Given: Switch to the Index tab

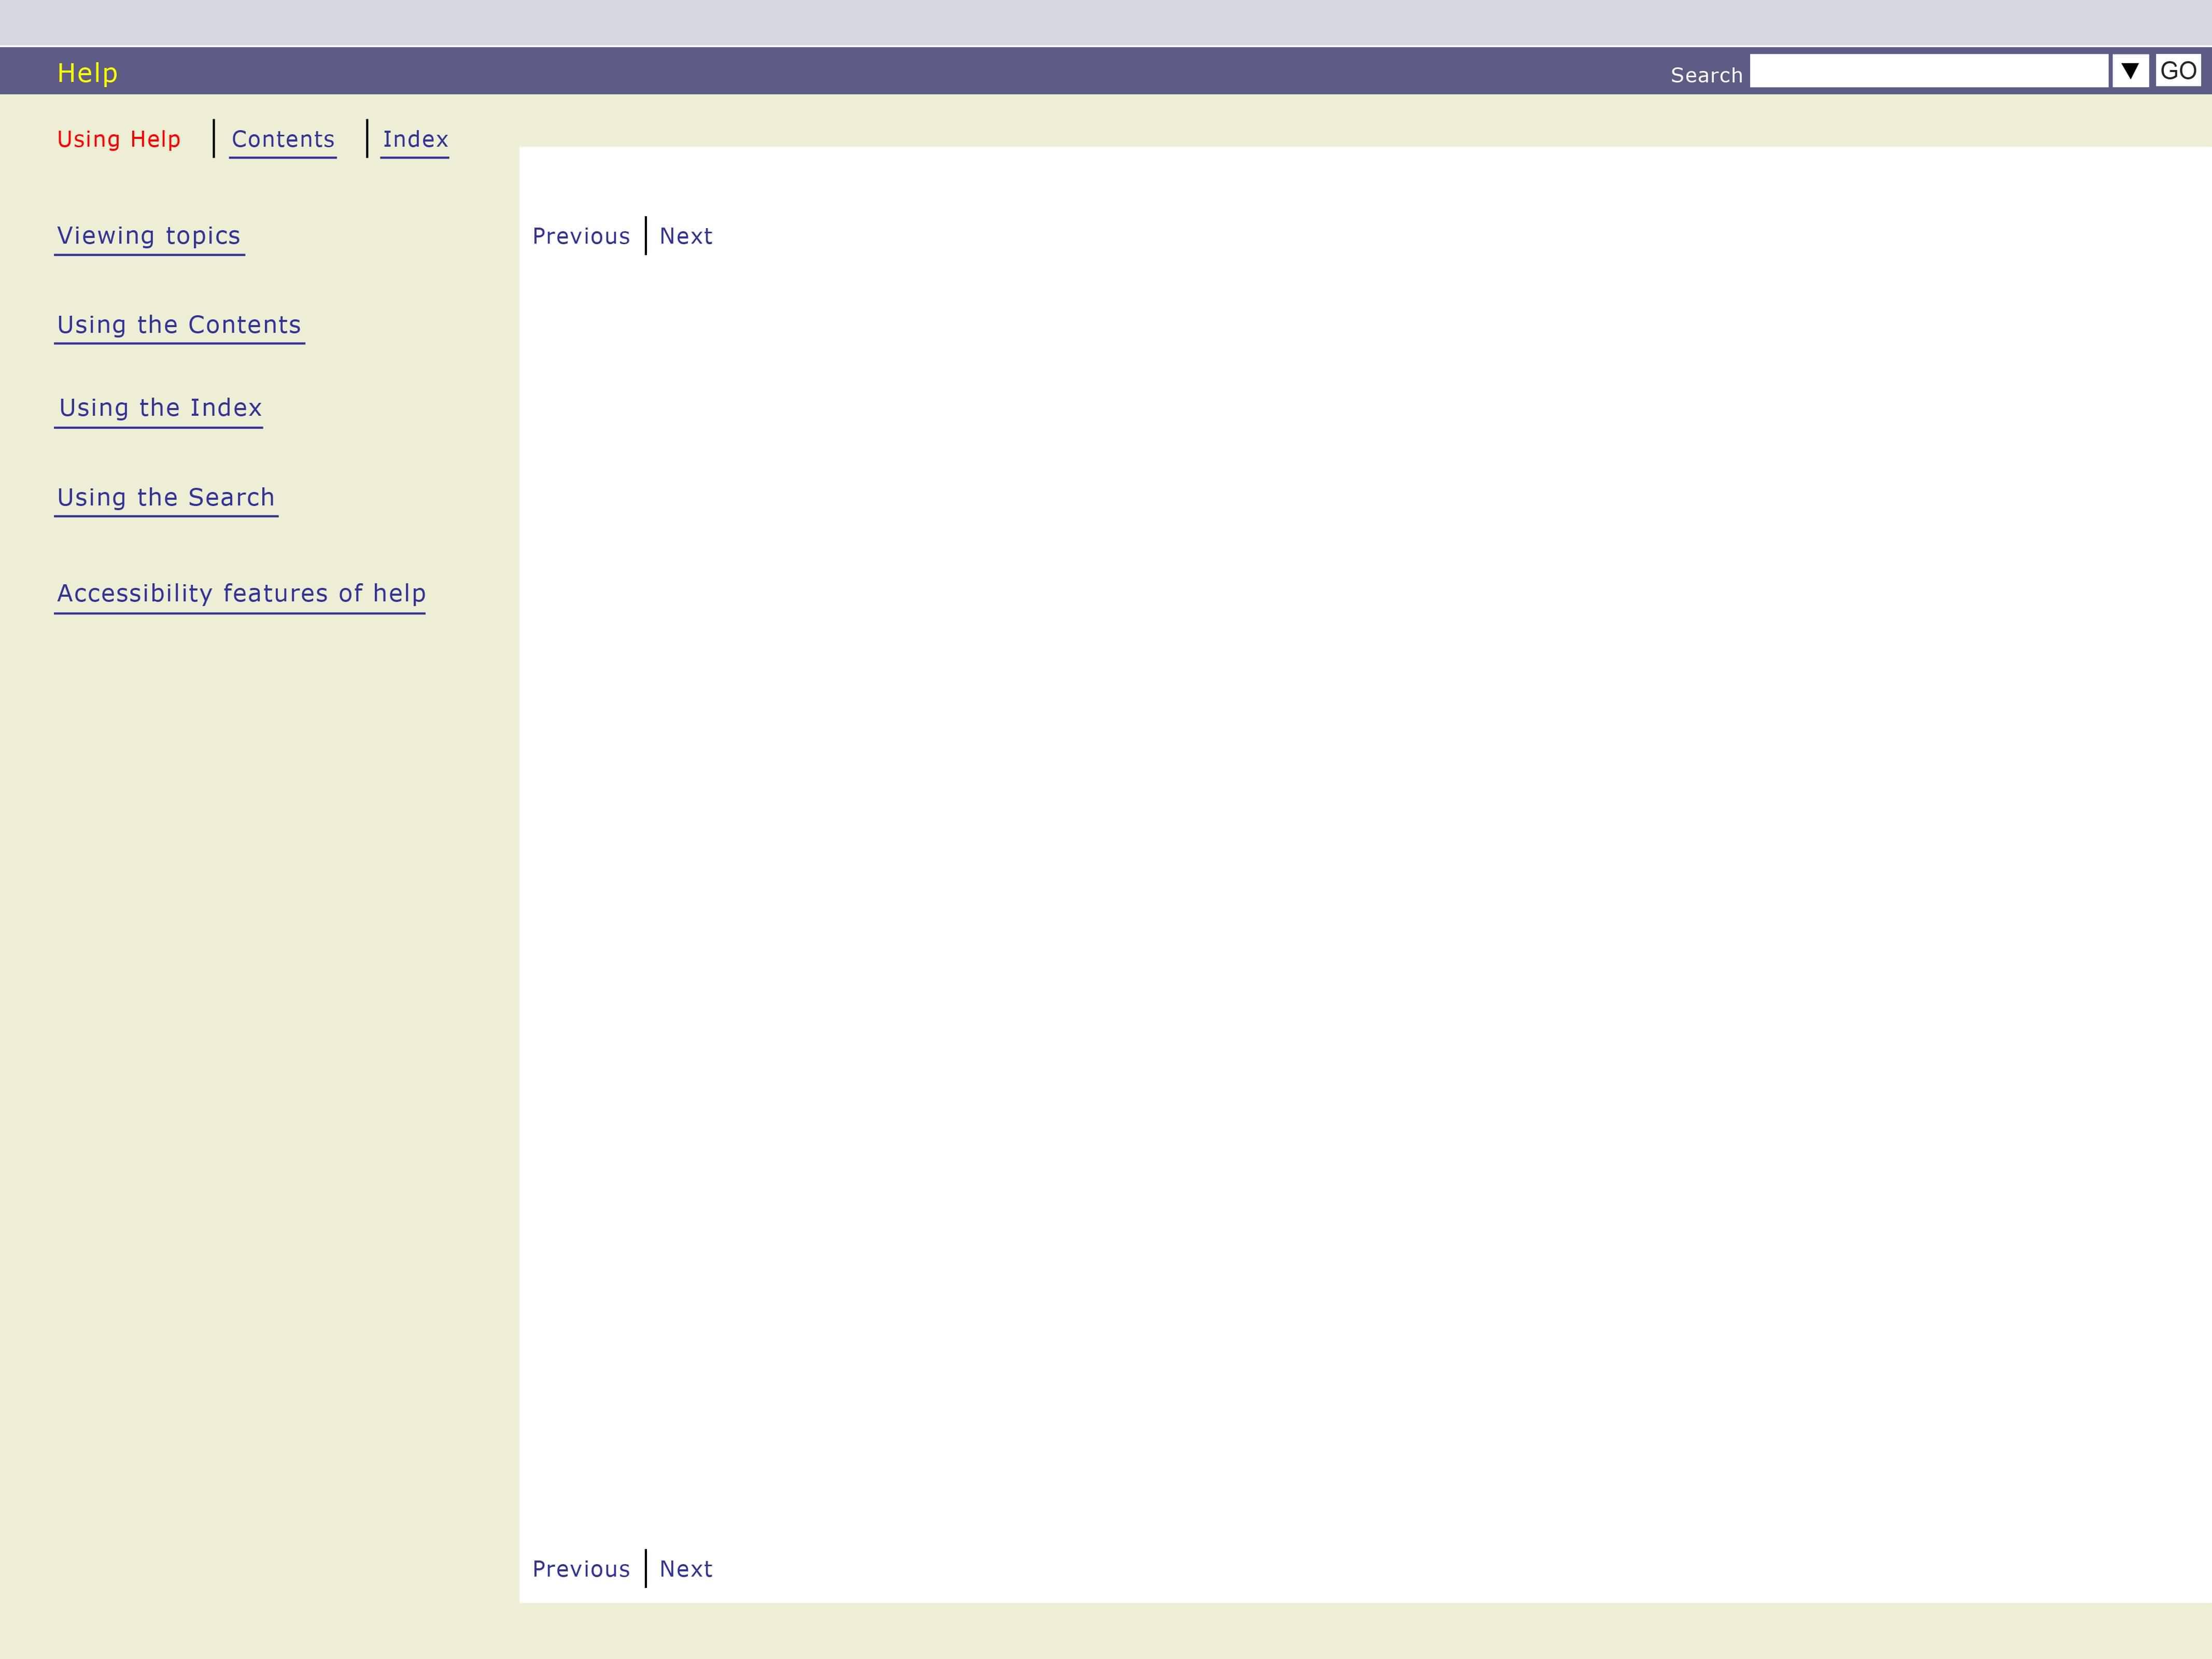Looking at the screenshot, I should pyautogui.click(x=415, y=139).
